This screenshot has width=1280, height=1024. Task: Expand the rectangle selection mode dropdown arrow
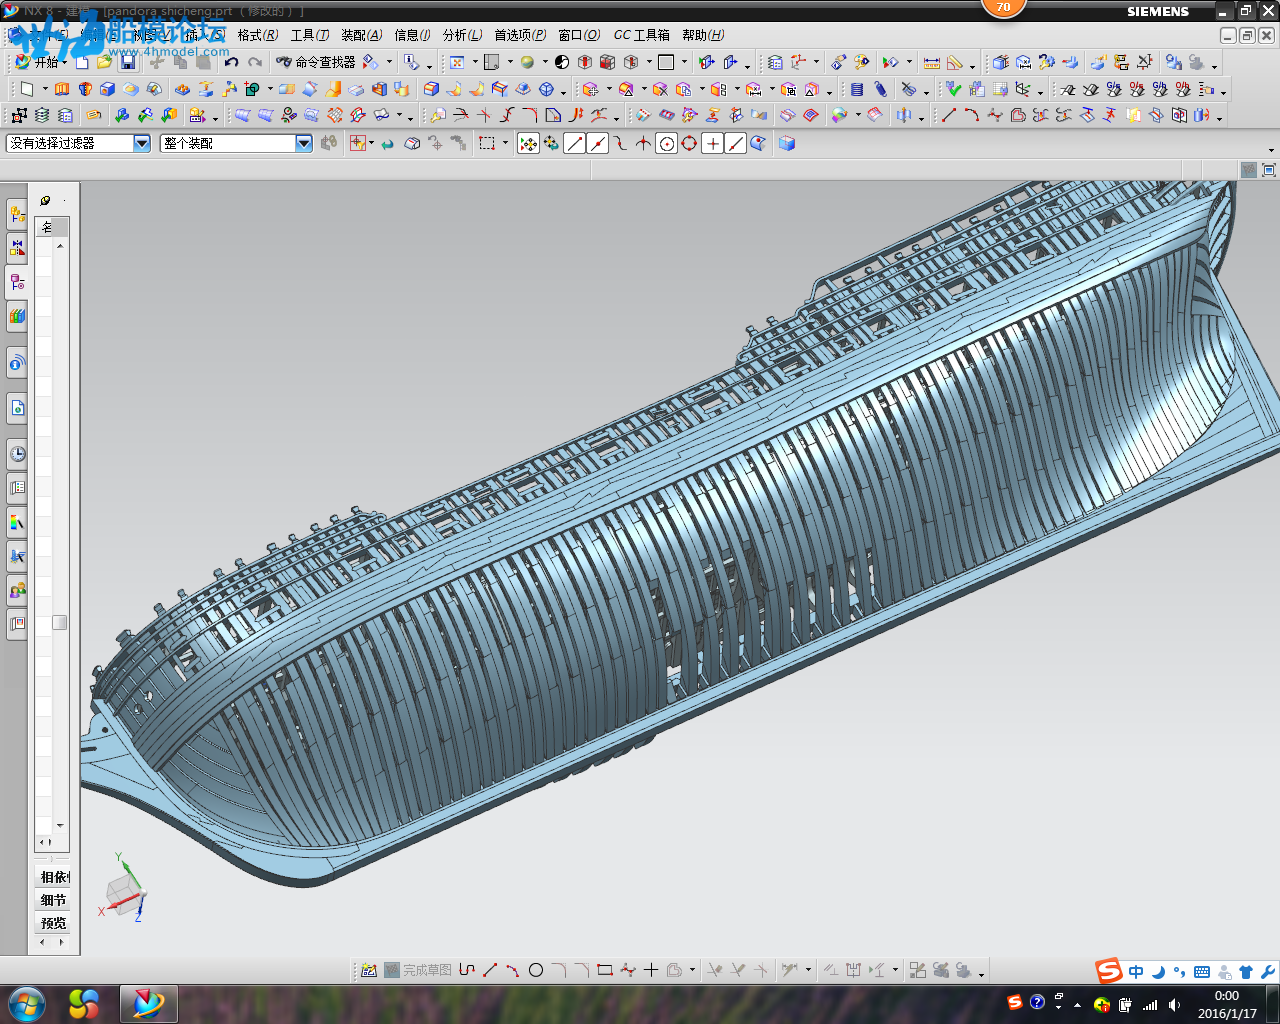coord(505,144)
